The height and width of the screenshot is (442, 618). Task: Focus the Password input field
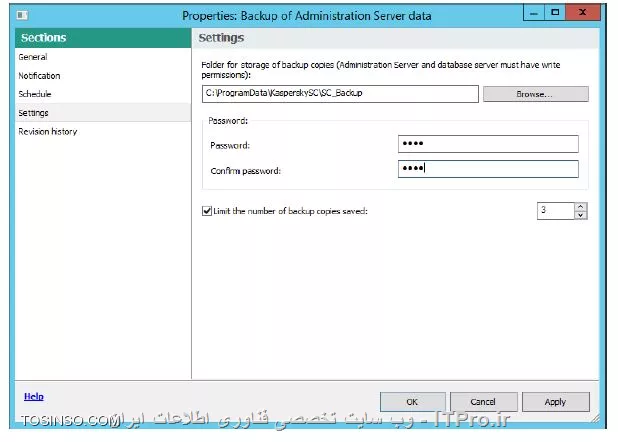pos(488,144)
